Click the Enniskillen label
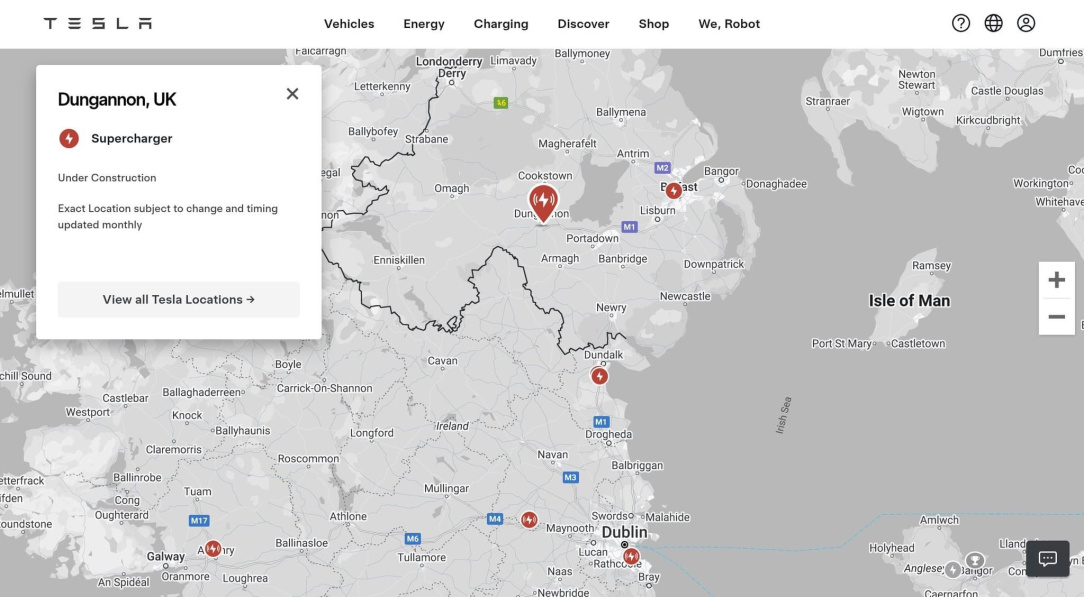Image resolution: width=1084 pixels, height=597 pixels. [x=399, y=260]
